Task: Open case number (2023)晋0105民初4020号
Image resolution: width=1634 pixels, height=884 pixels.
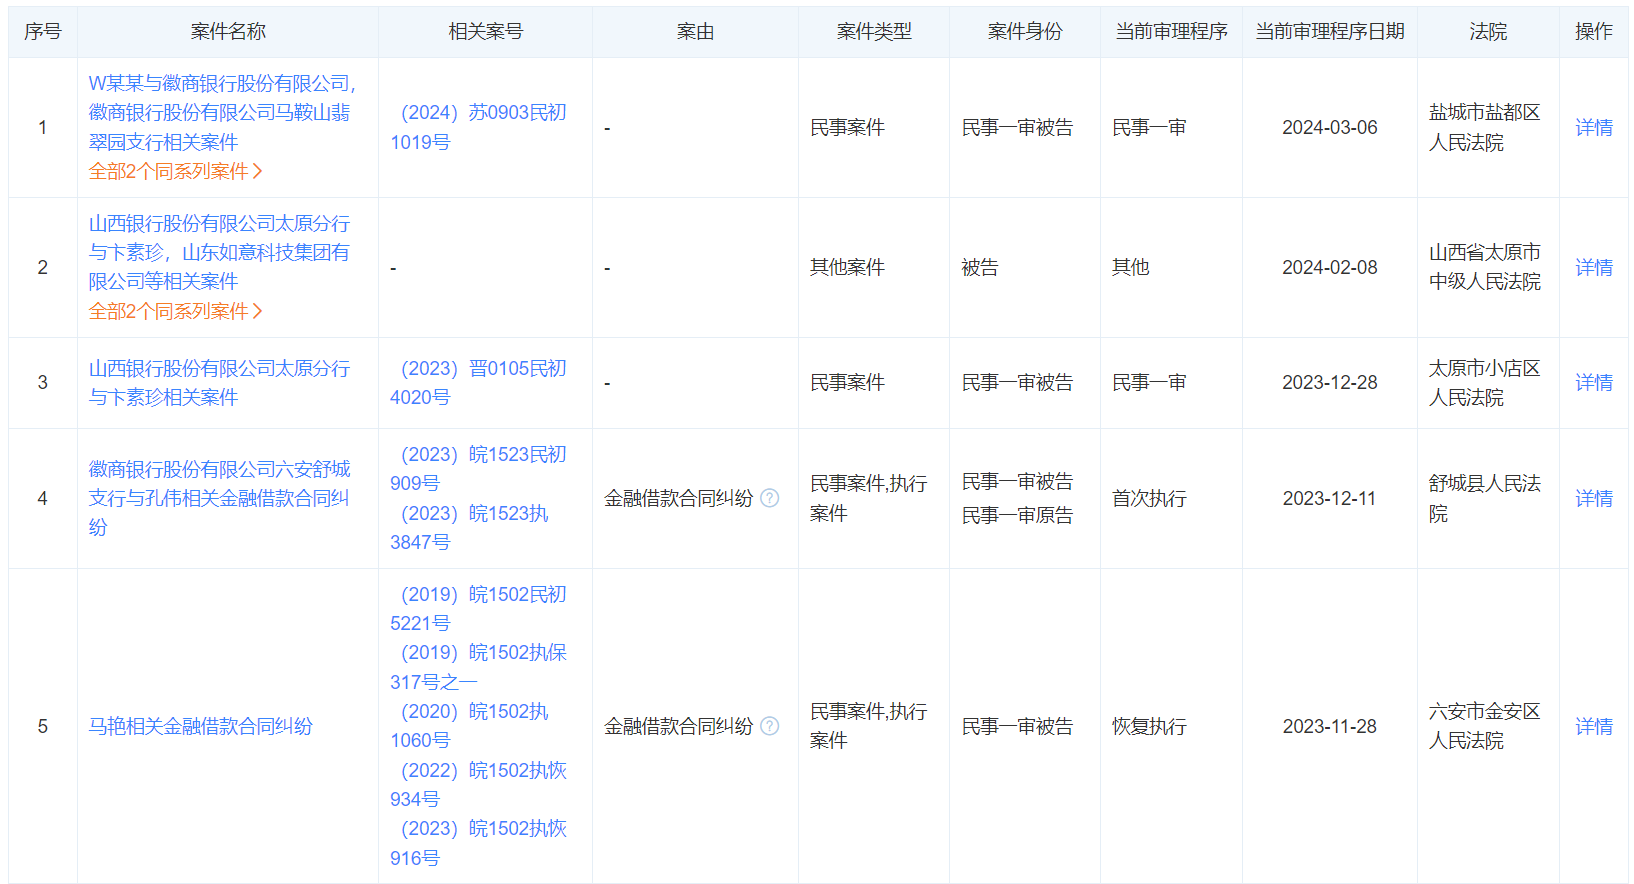Action: point(479,383)
